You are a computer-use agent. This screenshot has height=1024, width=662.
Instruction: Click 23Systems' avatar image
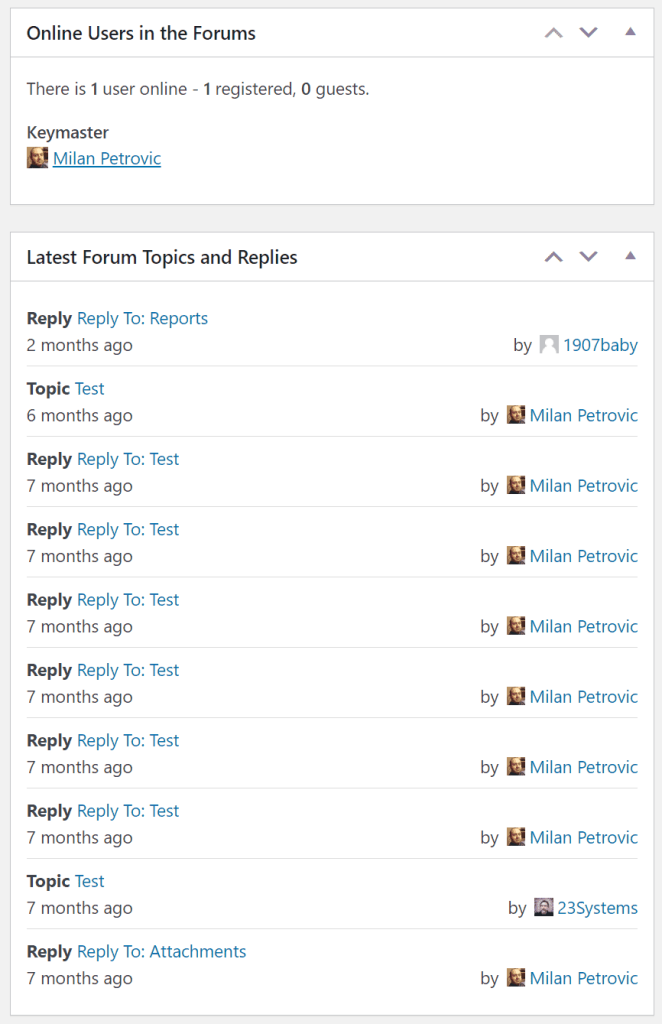click(x=545, y=907)
